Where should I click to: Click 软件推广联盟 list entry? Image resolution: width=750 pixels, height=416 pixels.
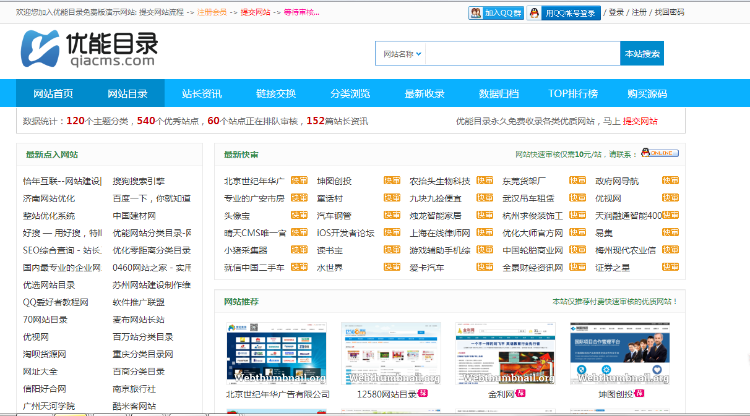pyautogui.click(x=139, y=302)
